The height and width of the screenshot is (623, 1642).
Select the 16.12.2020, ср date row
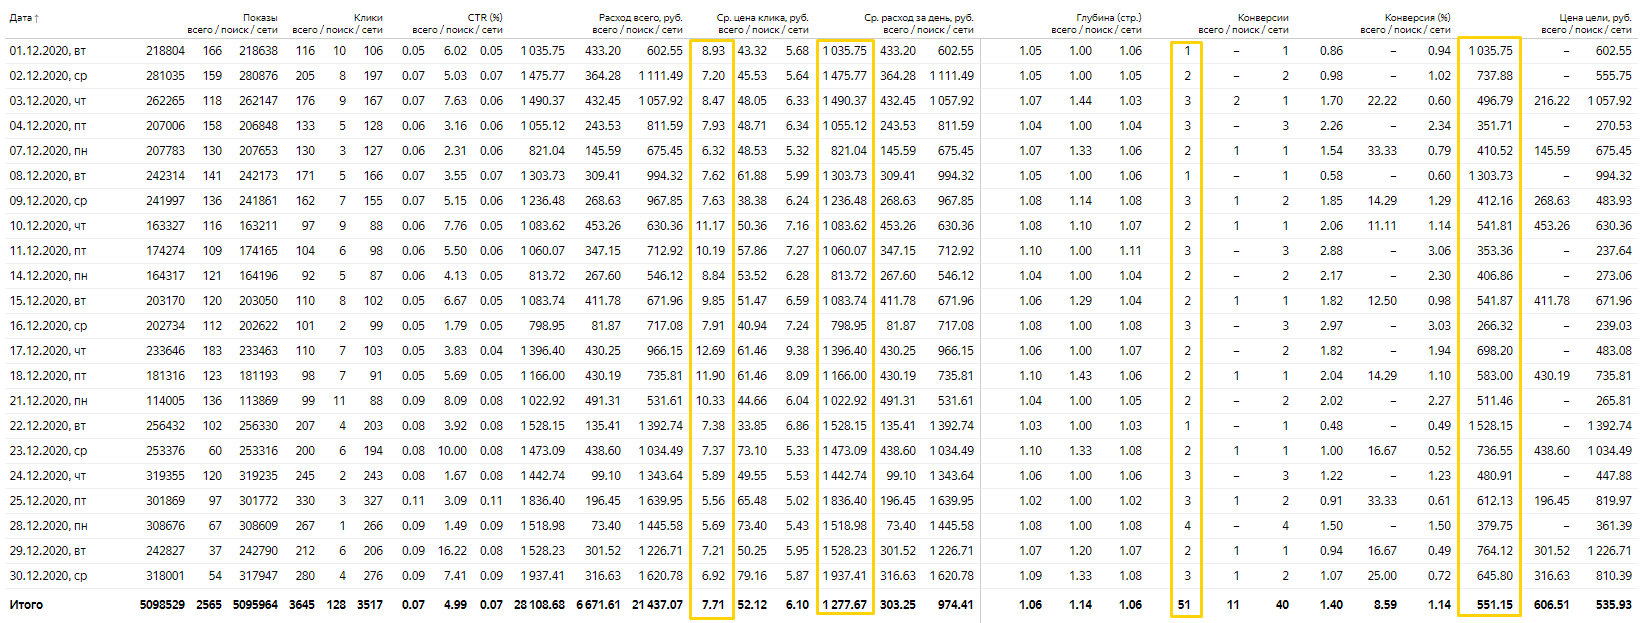coord(49,325)
